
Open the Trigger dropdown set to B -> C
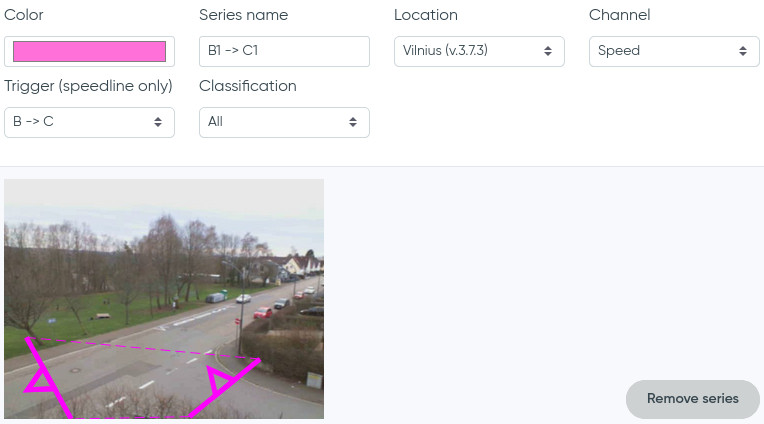click(x=89, y=122)
